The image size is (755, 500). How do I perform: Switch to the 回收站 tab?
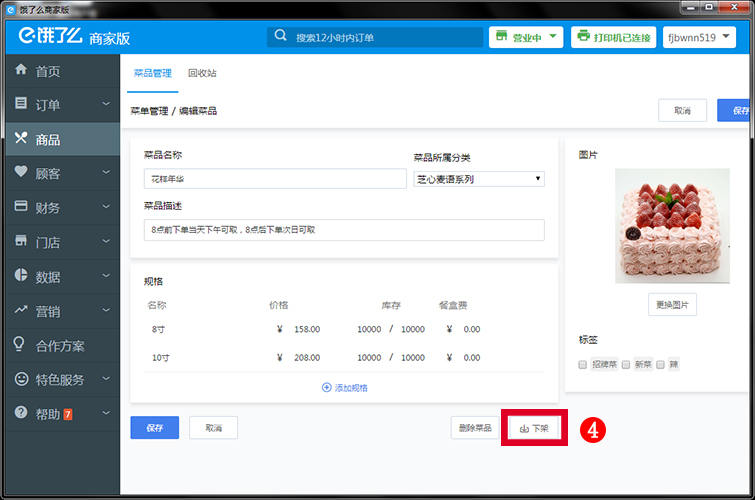(202, 74)
